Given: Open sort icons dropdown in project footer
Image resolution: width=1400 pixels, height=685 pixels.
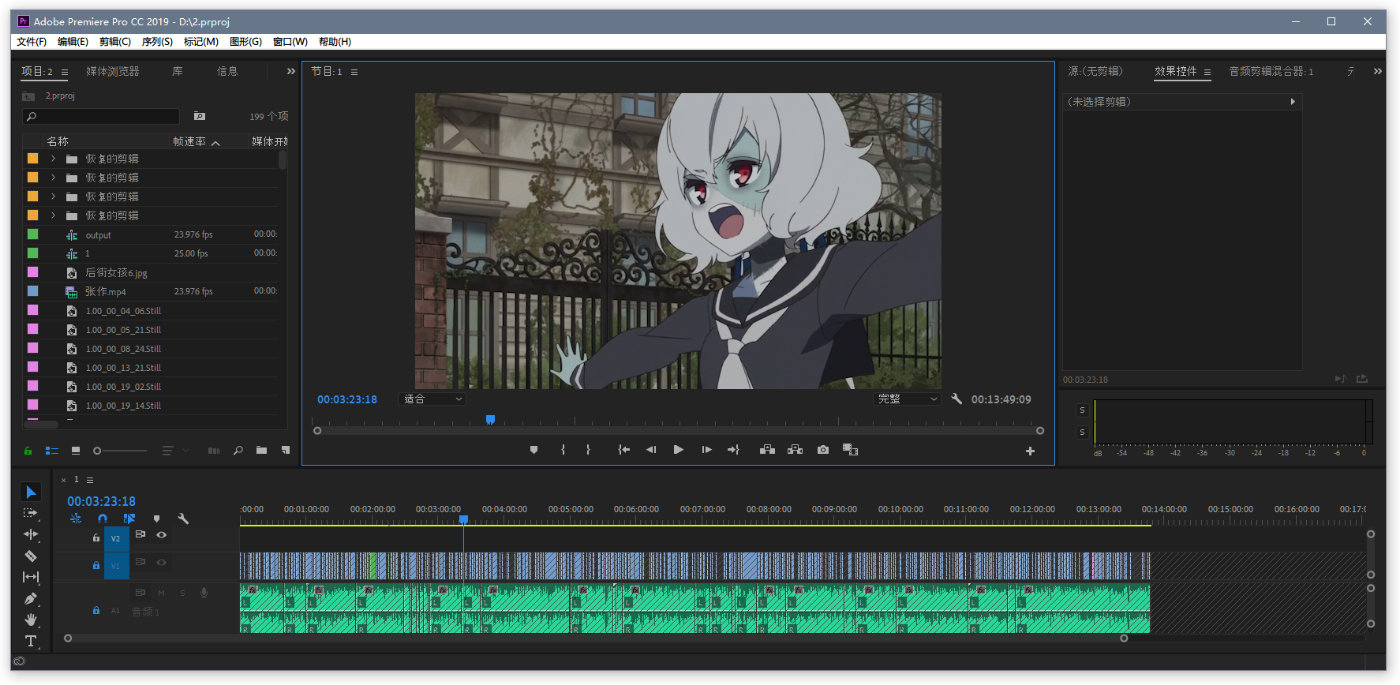Looking at the screenshot, I should click(174, 451).
